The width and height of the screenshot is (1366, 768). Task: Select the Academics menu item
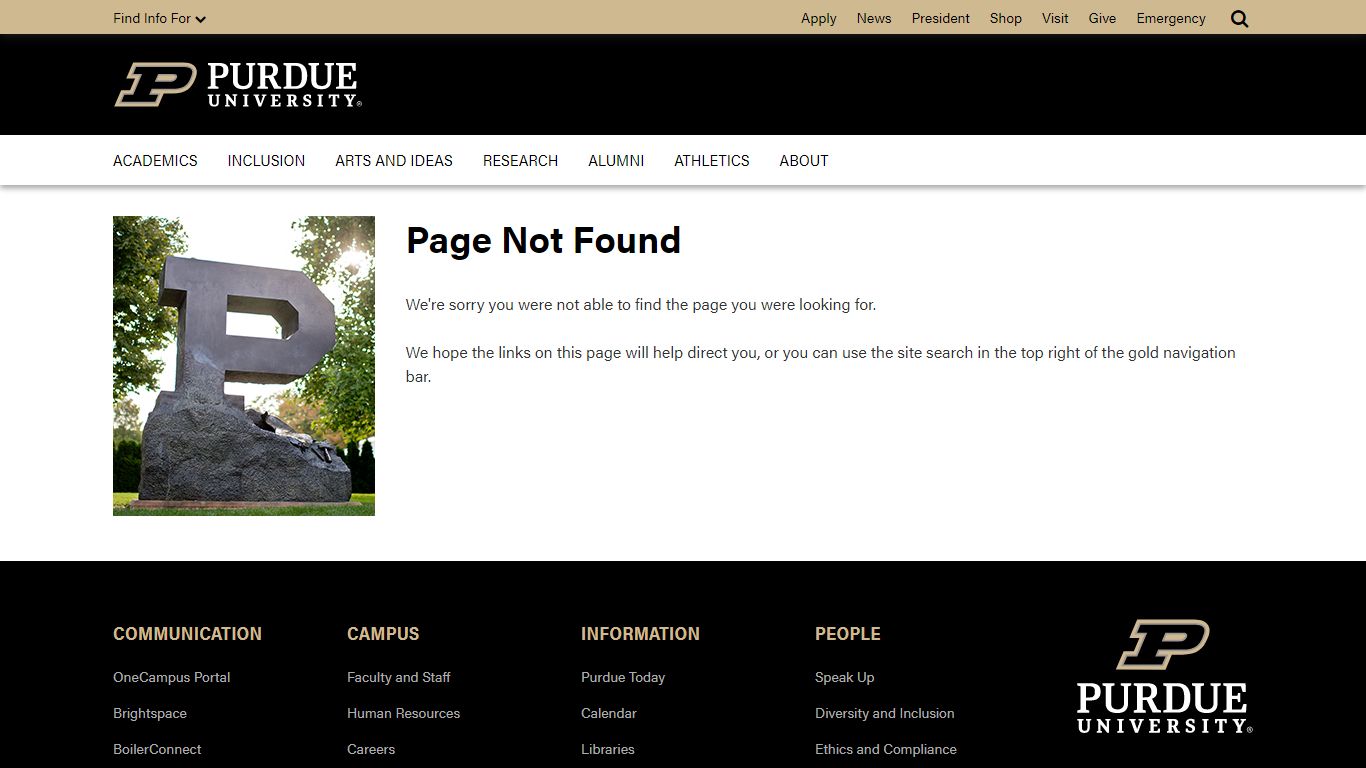[155, 160]
